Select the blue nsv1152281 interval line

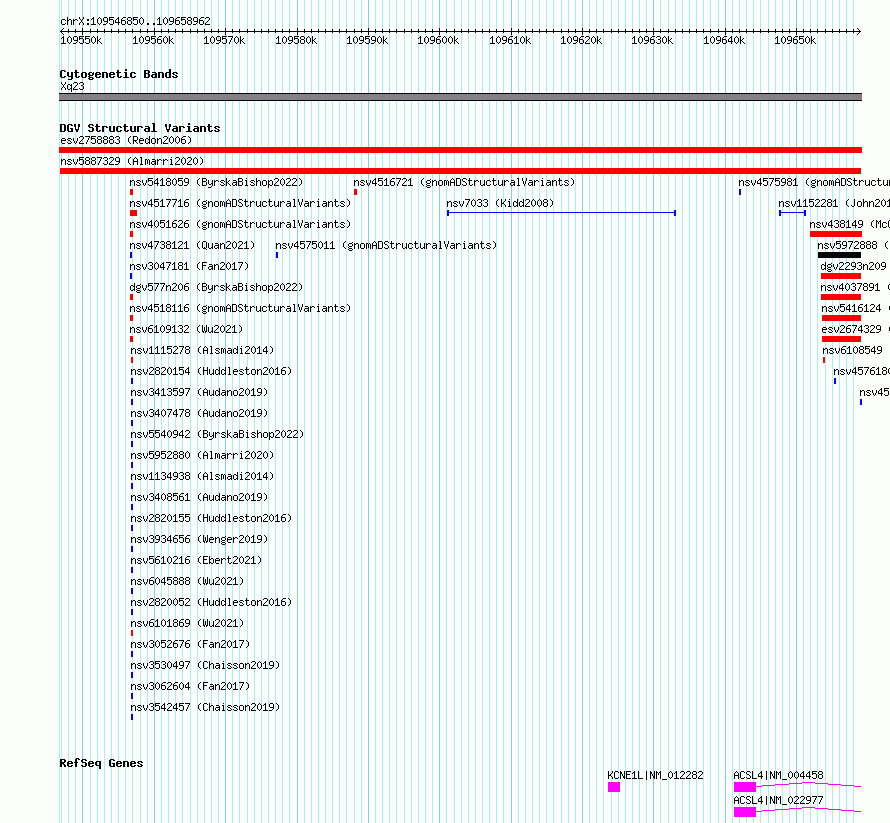click(792, 213)
